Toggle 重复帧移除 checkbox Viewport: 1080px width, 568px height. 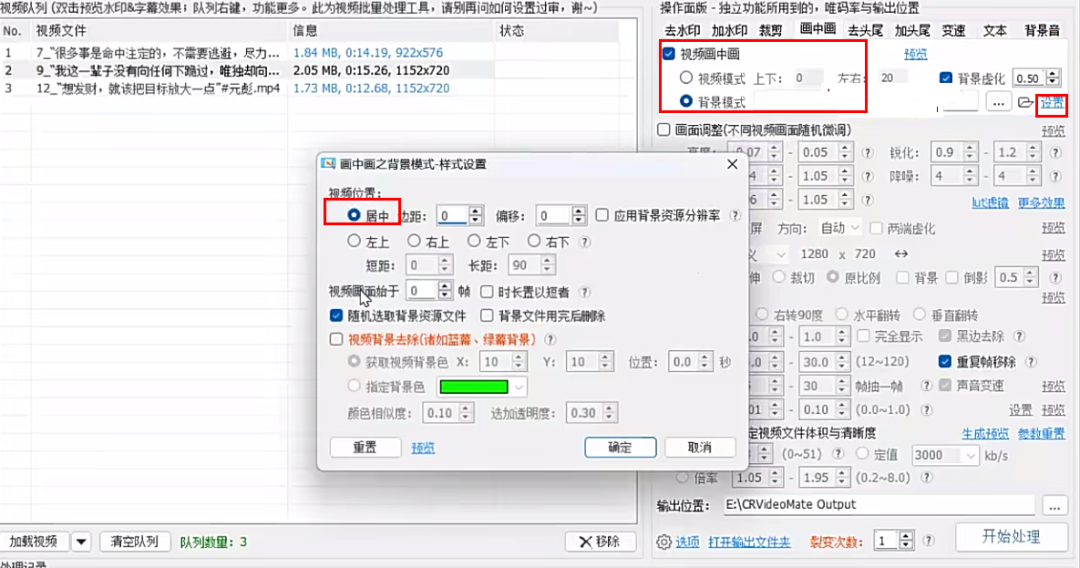(x=945, y=361)
